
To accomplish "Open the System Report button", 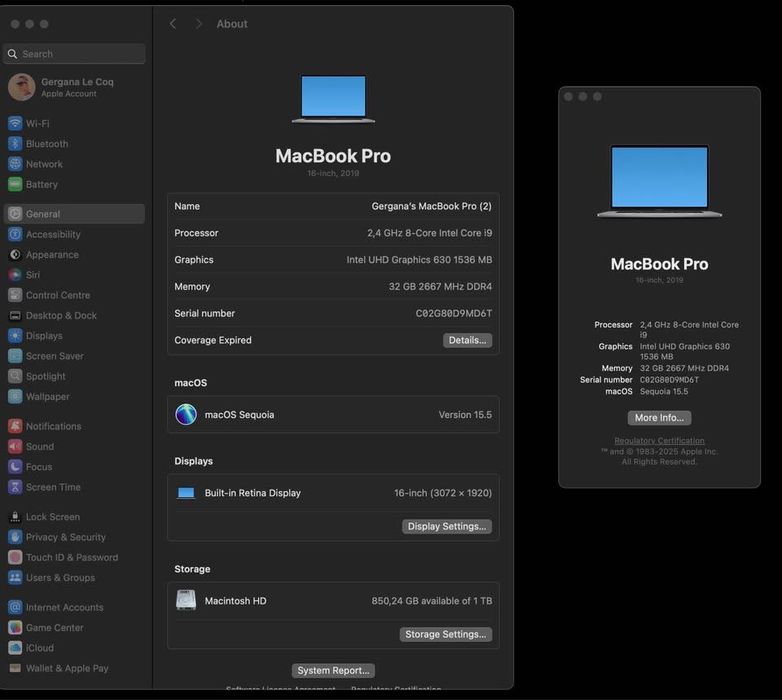I will click(x=333, y=671).
